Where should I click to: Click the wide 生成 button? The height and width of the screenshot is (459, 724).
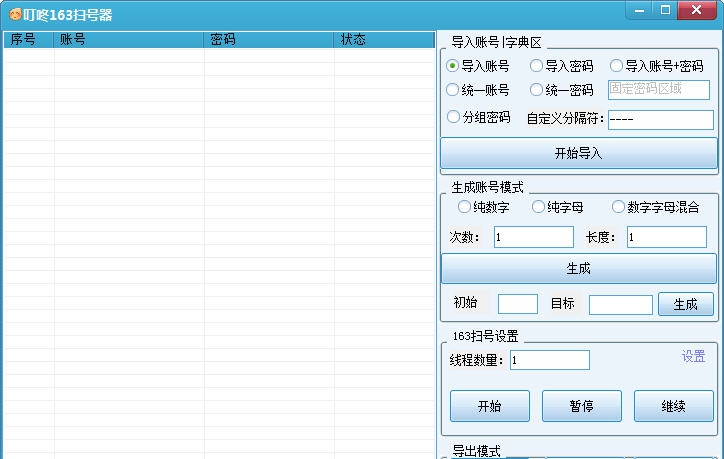(x=578, y=269)
